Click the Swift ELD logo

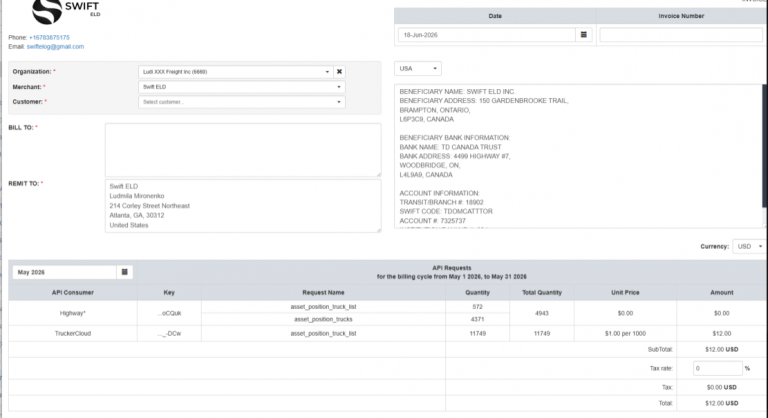(x=66, y=11)
